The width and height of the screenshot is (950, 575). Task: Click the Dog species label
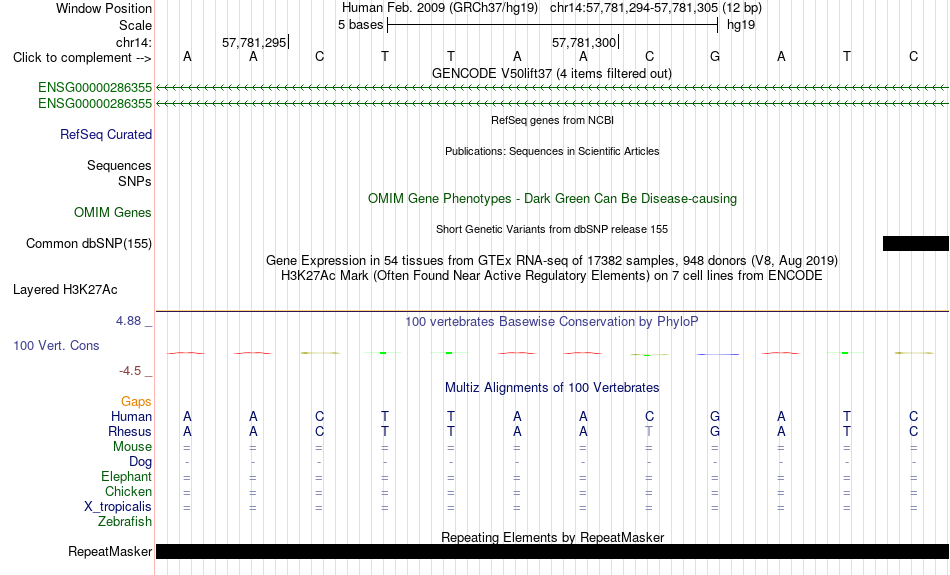[x=140, y=462]
